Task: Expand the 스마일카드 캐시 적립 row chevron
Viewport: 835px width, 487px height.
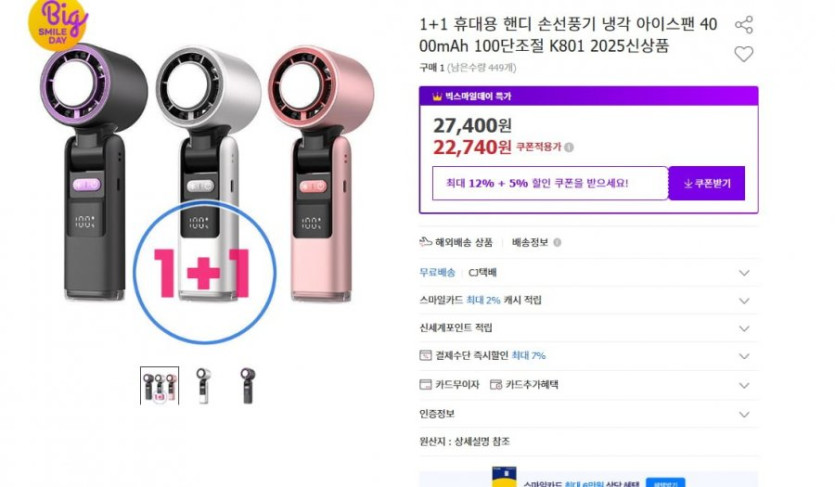Action: [744, 301]
